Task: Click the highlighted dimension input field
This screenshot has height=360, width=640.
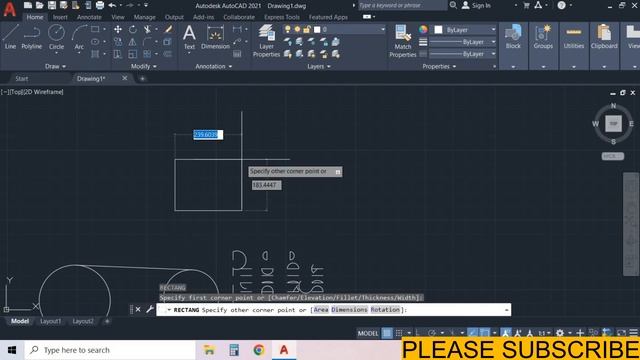Action: click(208, 135)
